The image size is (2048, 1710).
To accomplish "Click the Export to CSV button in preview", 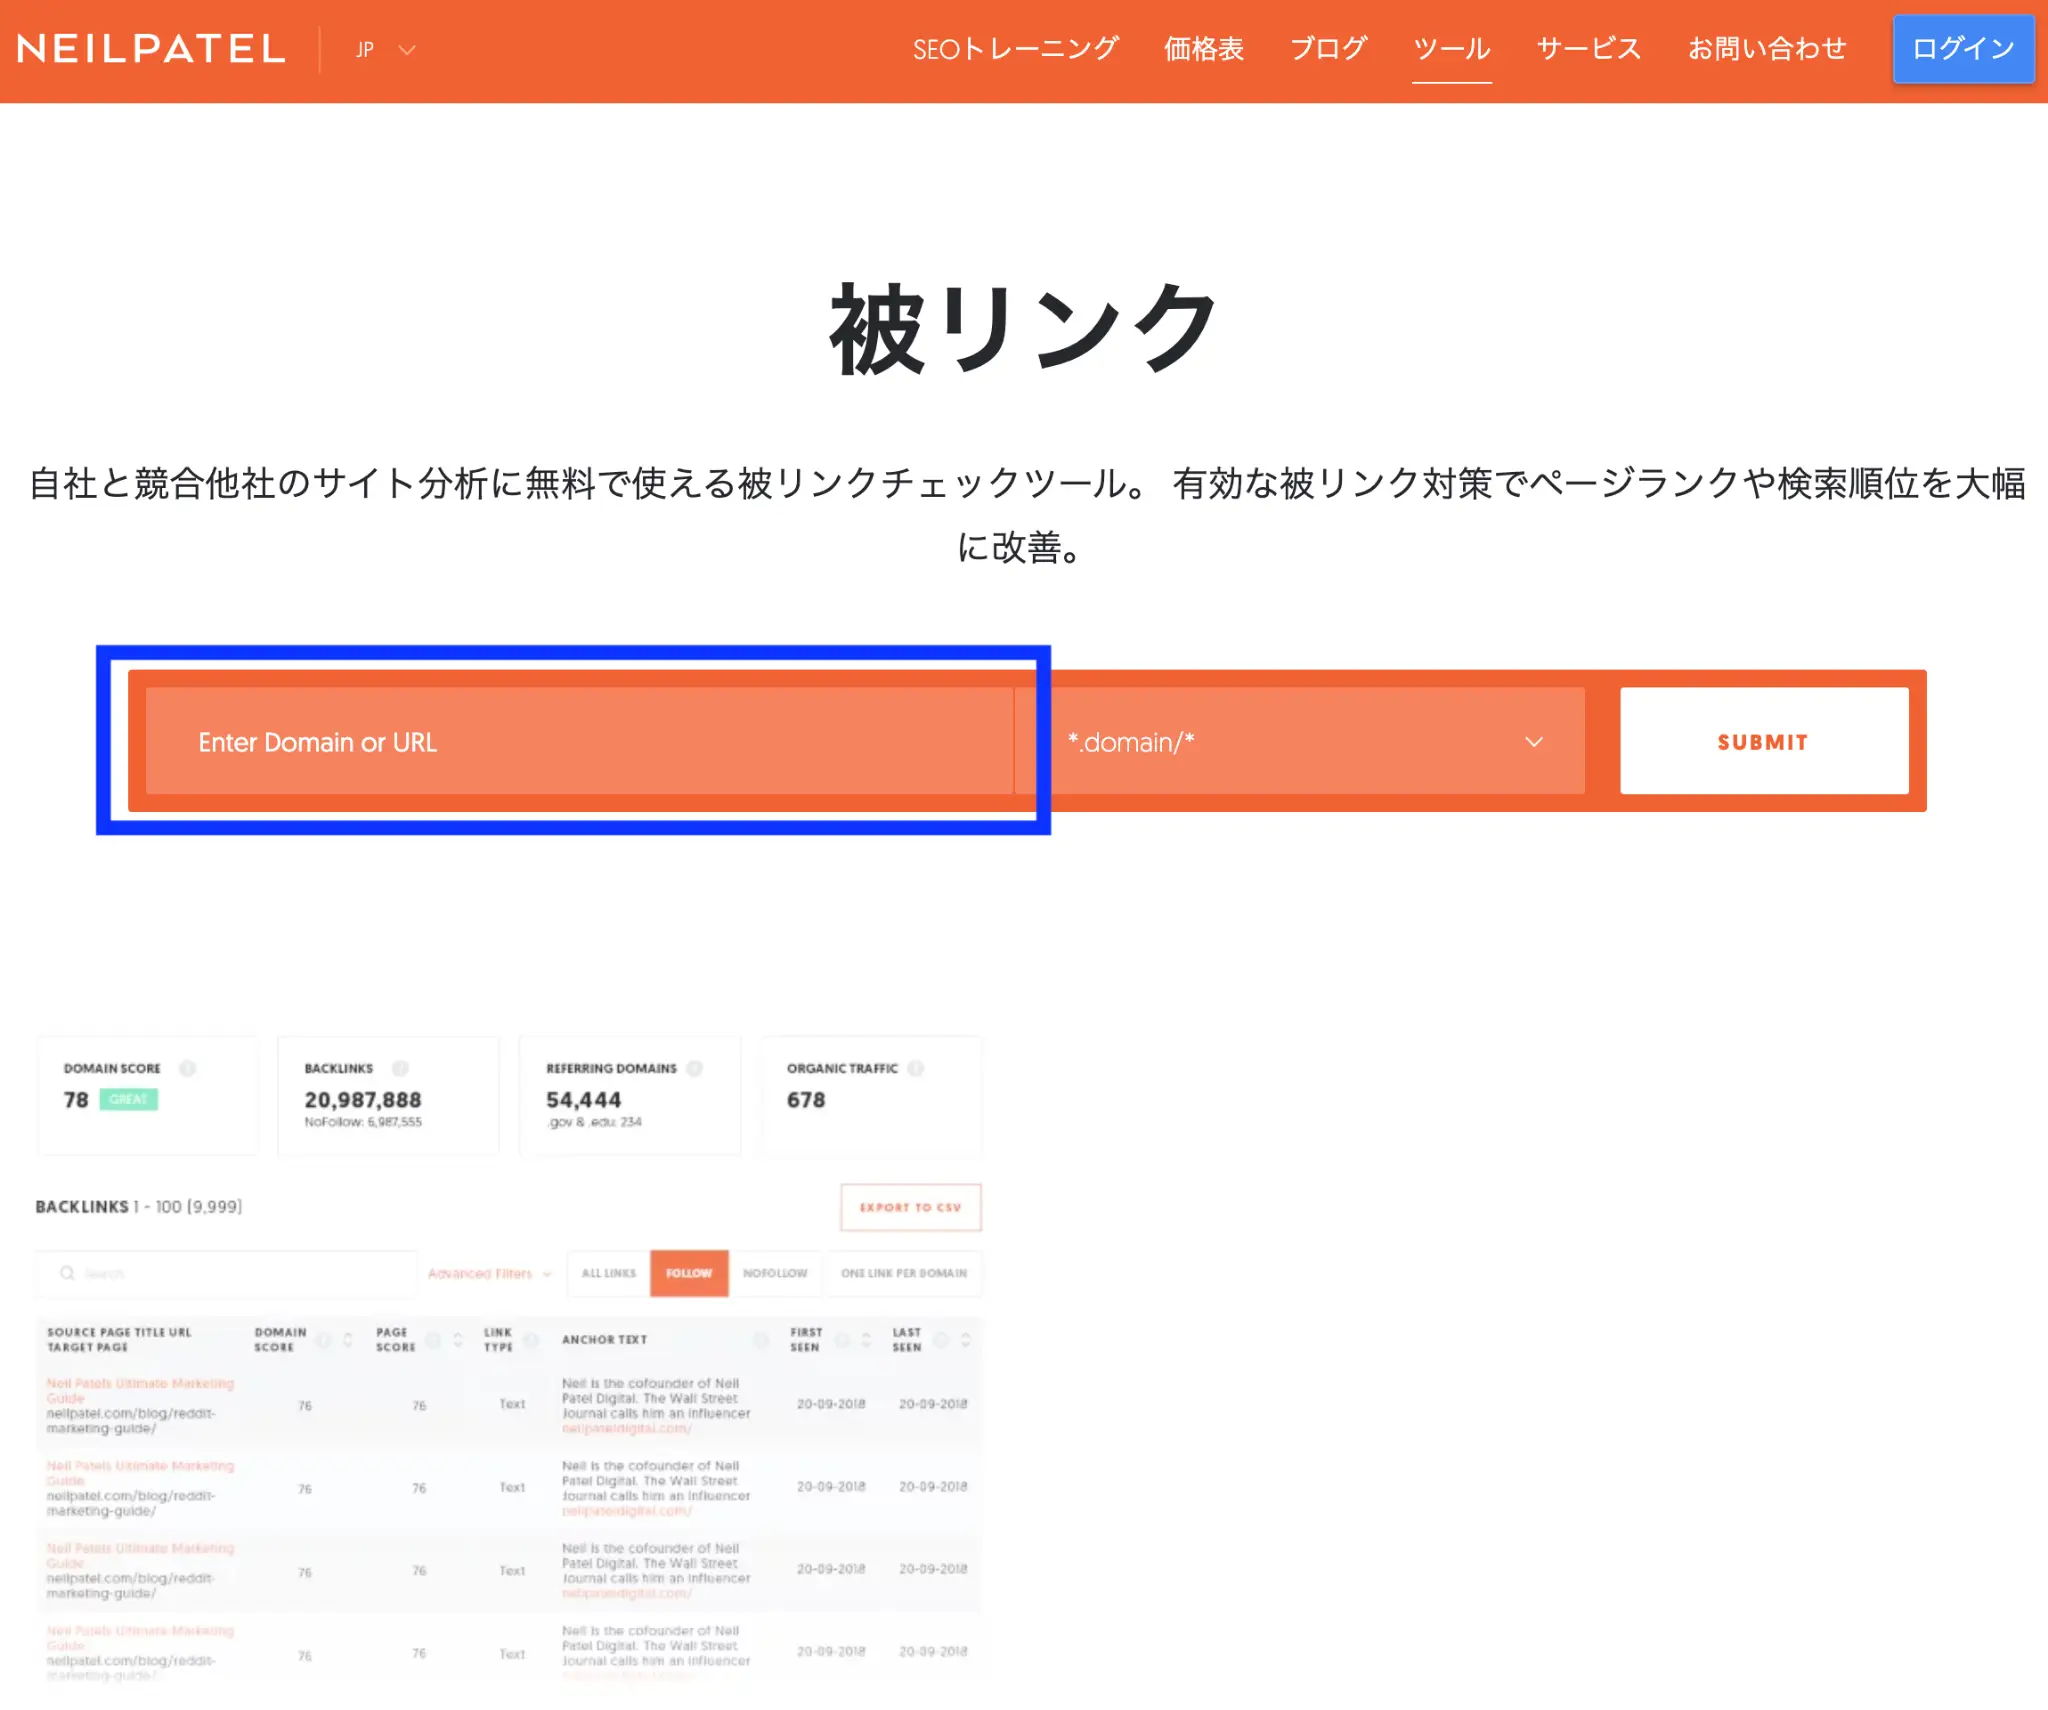I will (910, 1207).
